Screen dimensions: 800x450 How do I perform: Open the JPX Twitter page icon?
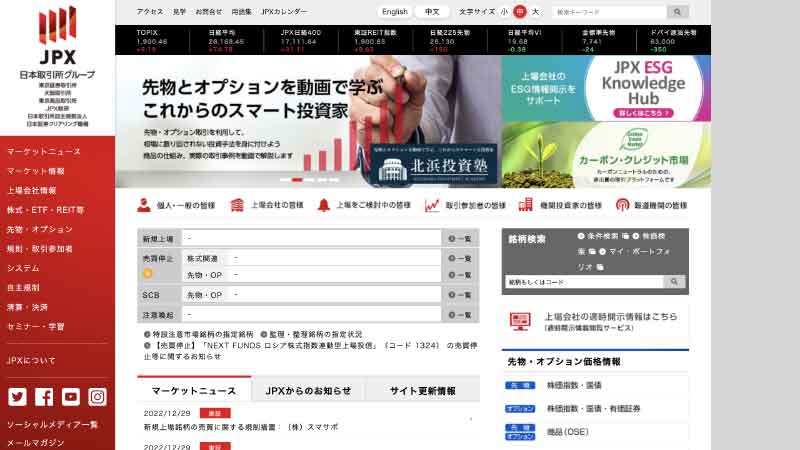[x=17, y=396]
